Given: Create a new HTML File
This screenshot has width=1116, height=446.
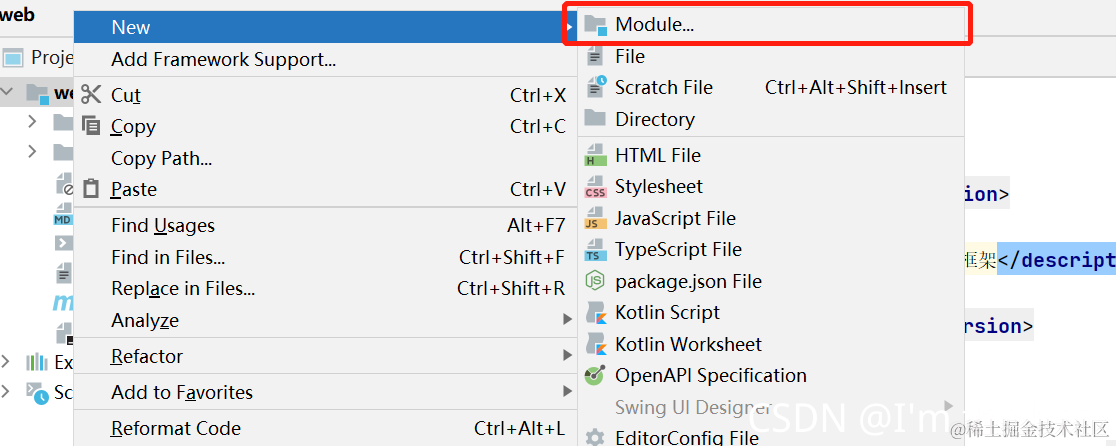Looking at the screenshot, I should [770, 155].
